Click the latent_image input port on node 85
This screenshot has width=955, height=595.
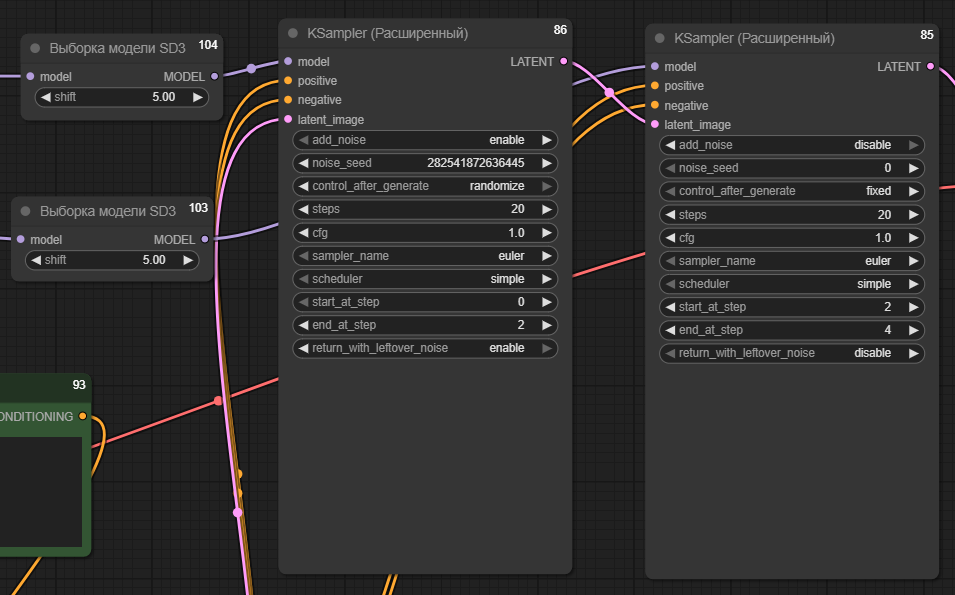pyautogui.click(x=655, y=124)
